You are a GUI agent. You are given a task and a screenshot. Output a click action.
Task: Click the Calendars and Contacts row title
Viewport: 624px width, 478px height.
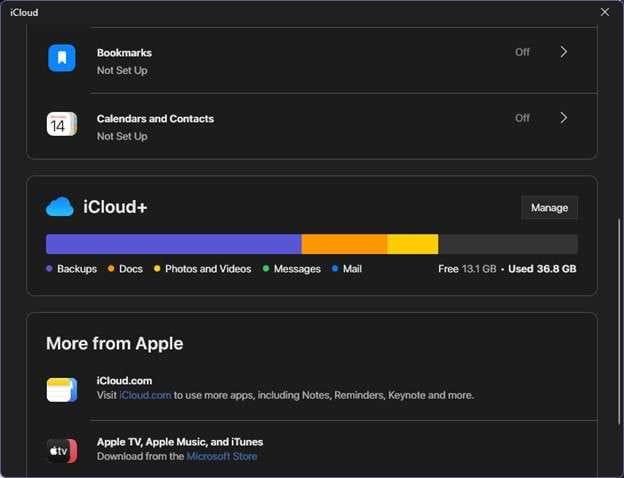[x=155, y=119]
